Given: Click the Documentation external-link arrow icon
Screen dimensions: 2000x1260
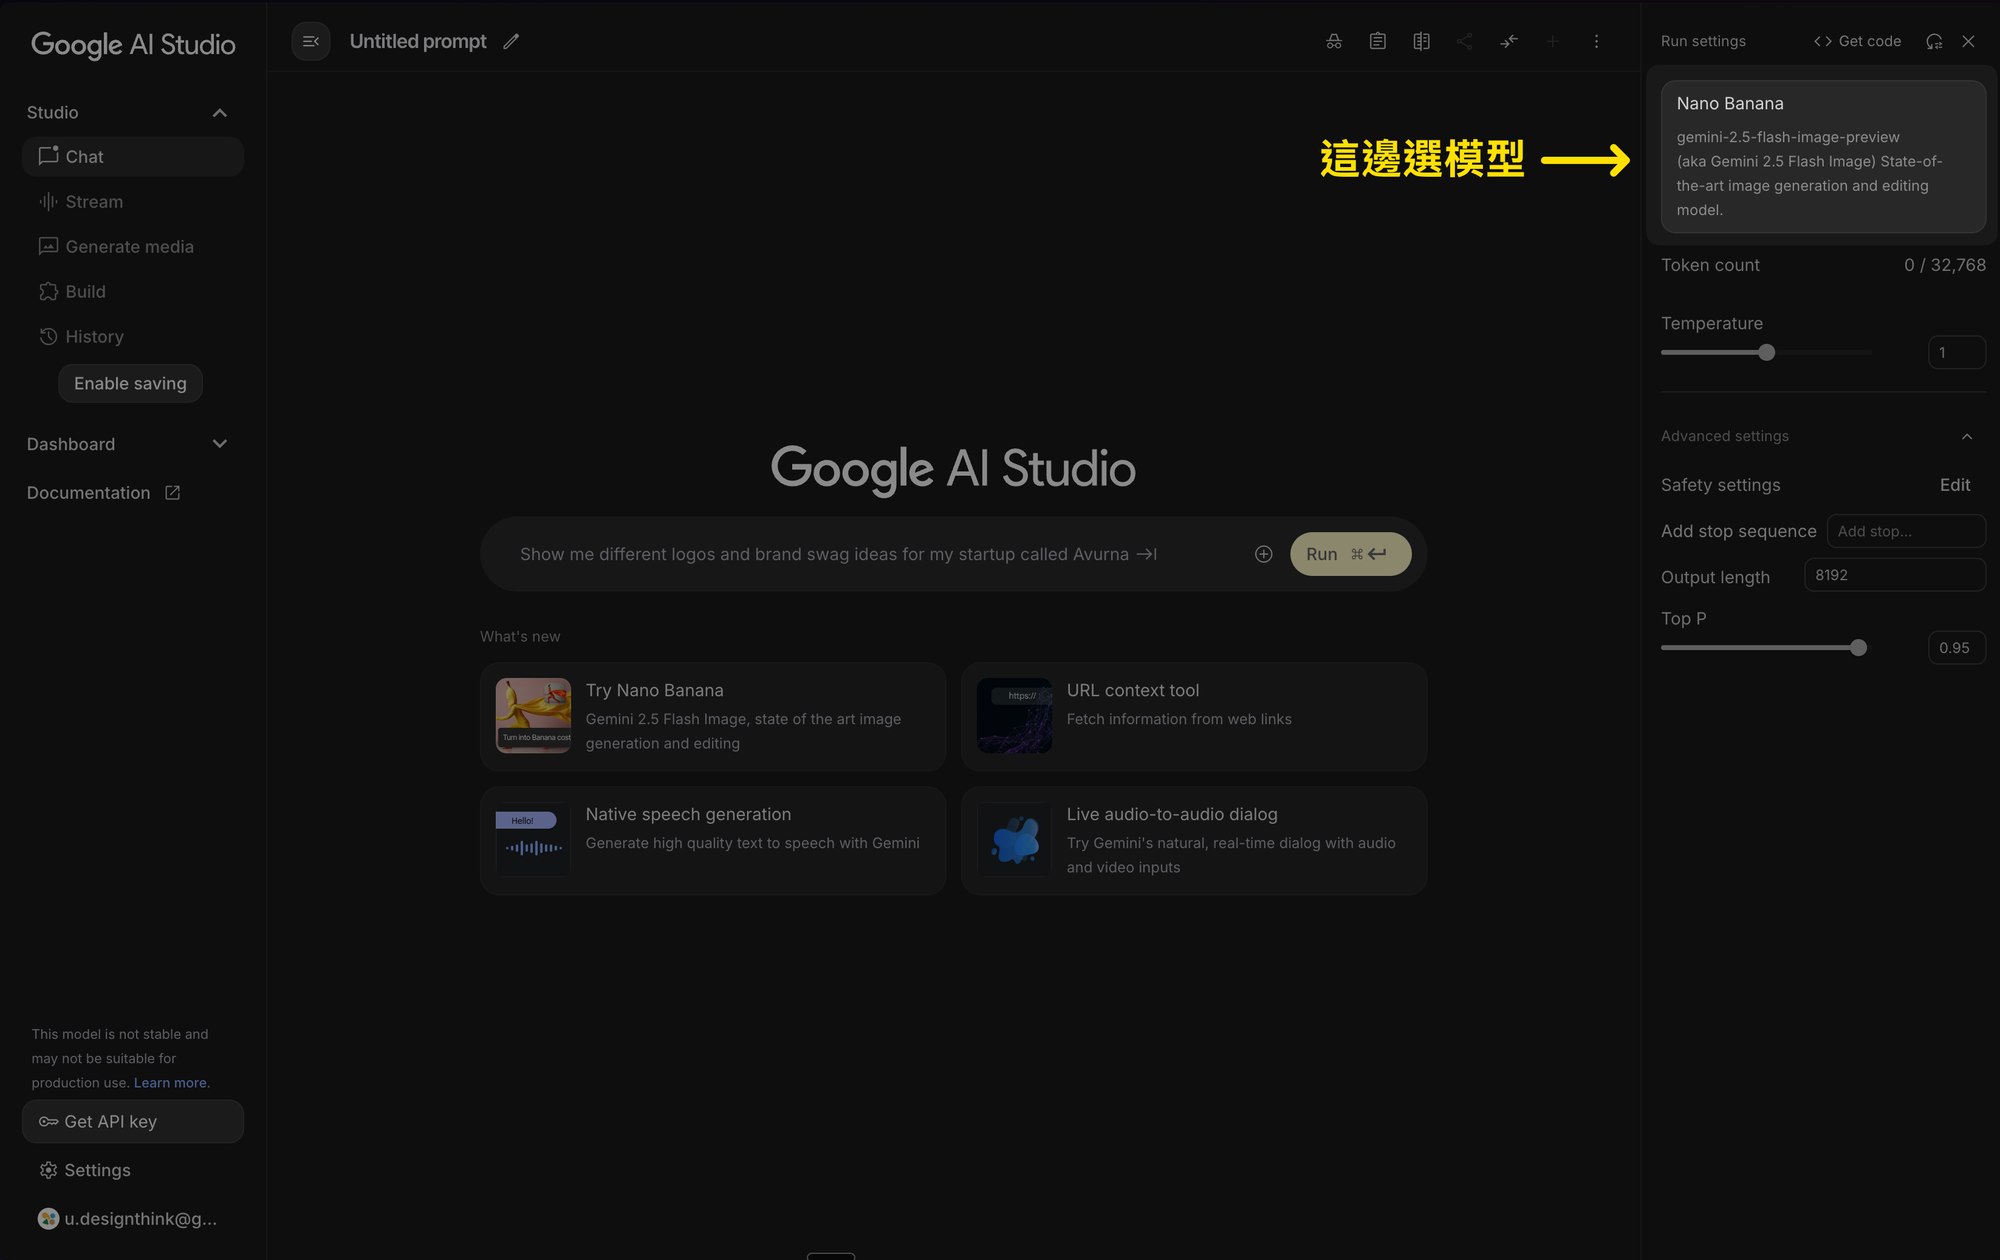Looking at the screenshot, I should click(172, 493).
